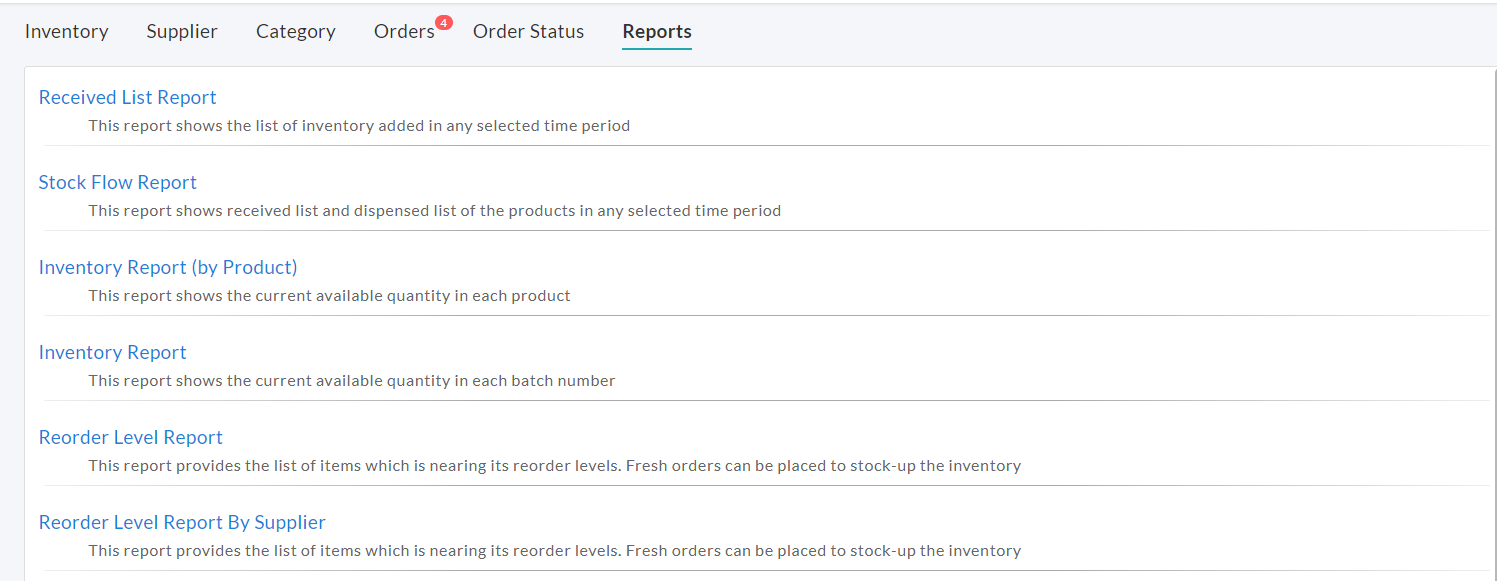Click the Received List Report description text
Viewport: 1497px width, 581px height.
pos(359,125)
